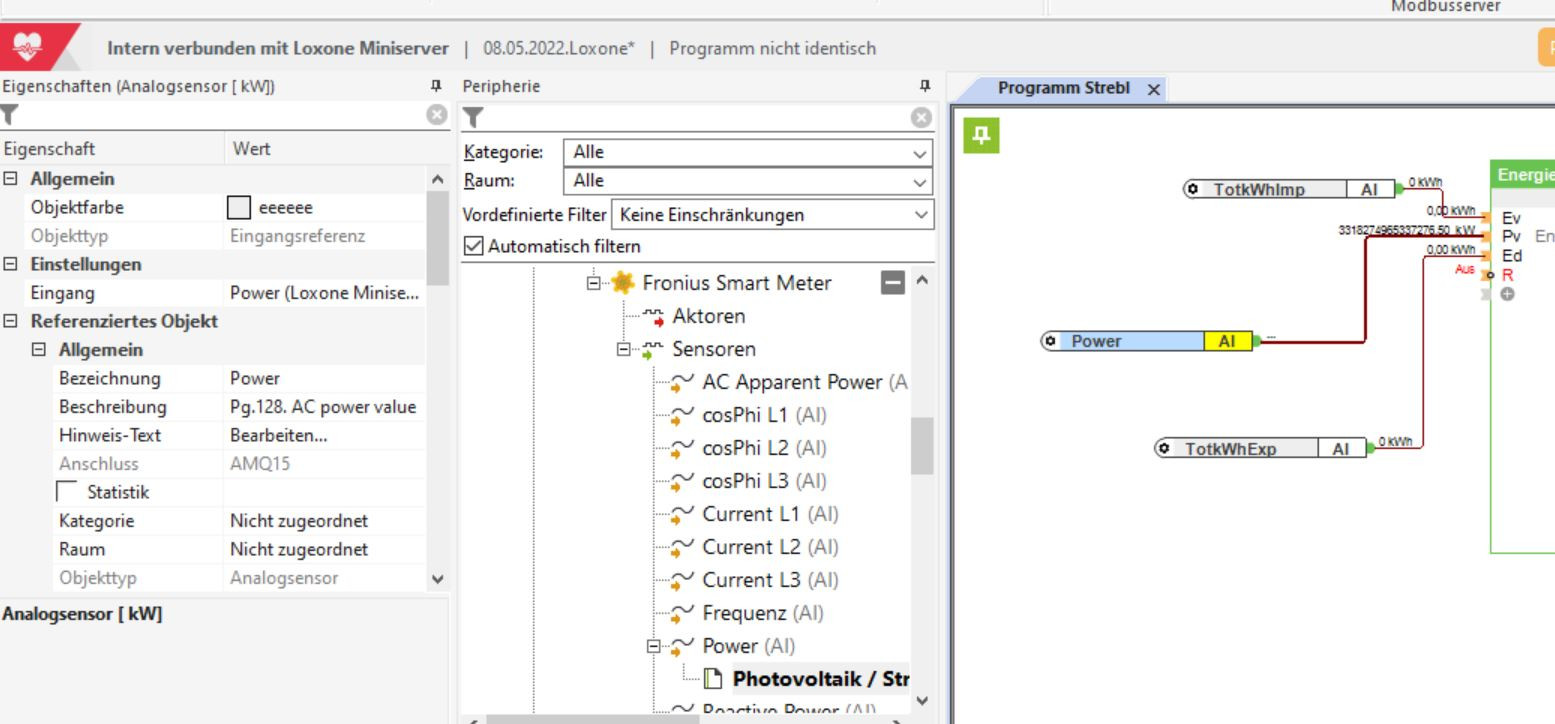Click the properties panel scrollbar thumb

click(437, 238)
